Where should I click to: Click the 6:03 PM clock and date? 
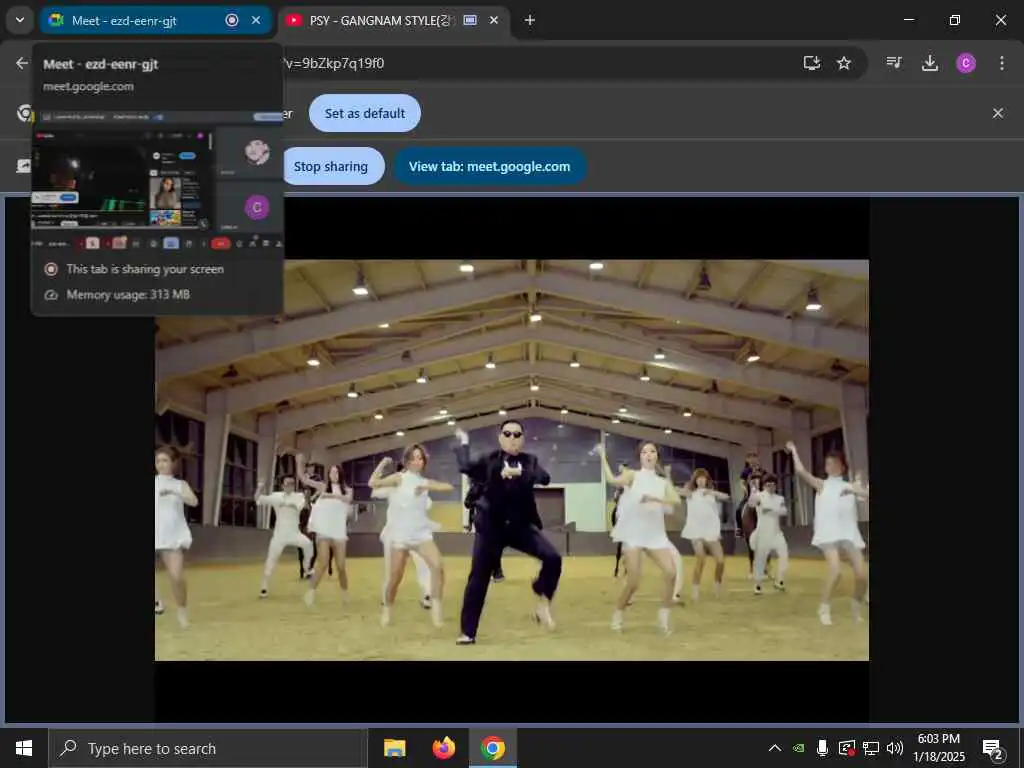pyautogui.click(x=939, y=748)
